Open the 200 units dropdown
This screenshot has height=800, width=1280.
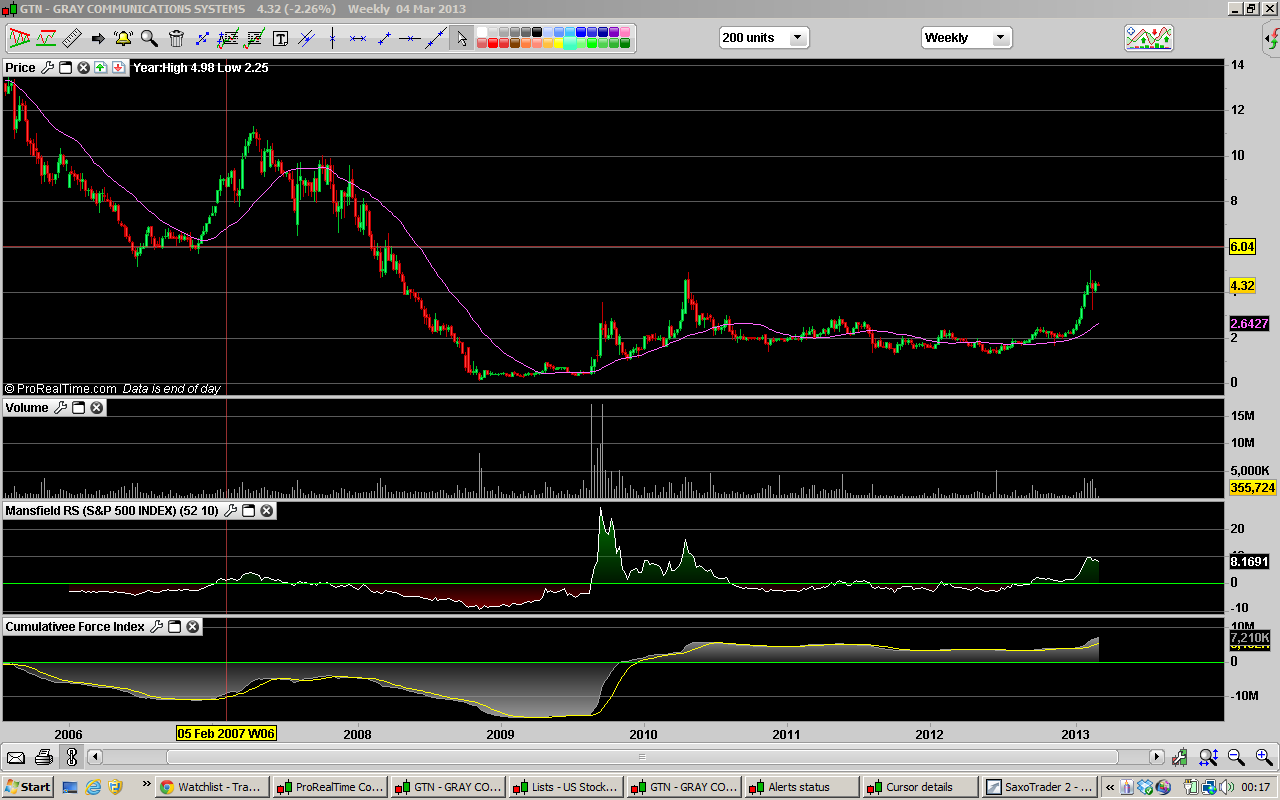797,38
